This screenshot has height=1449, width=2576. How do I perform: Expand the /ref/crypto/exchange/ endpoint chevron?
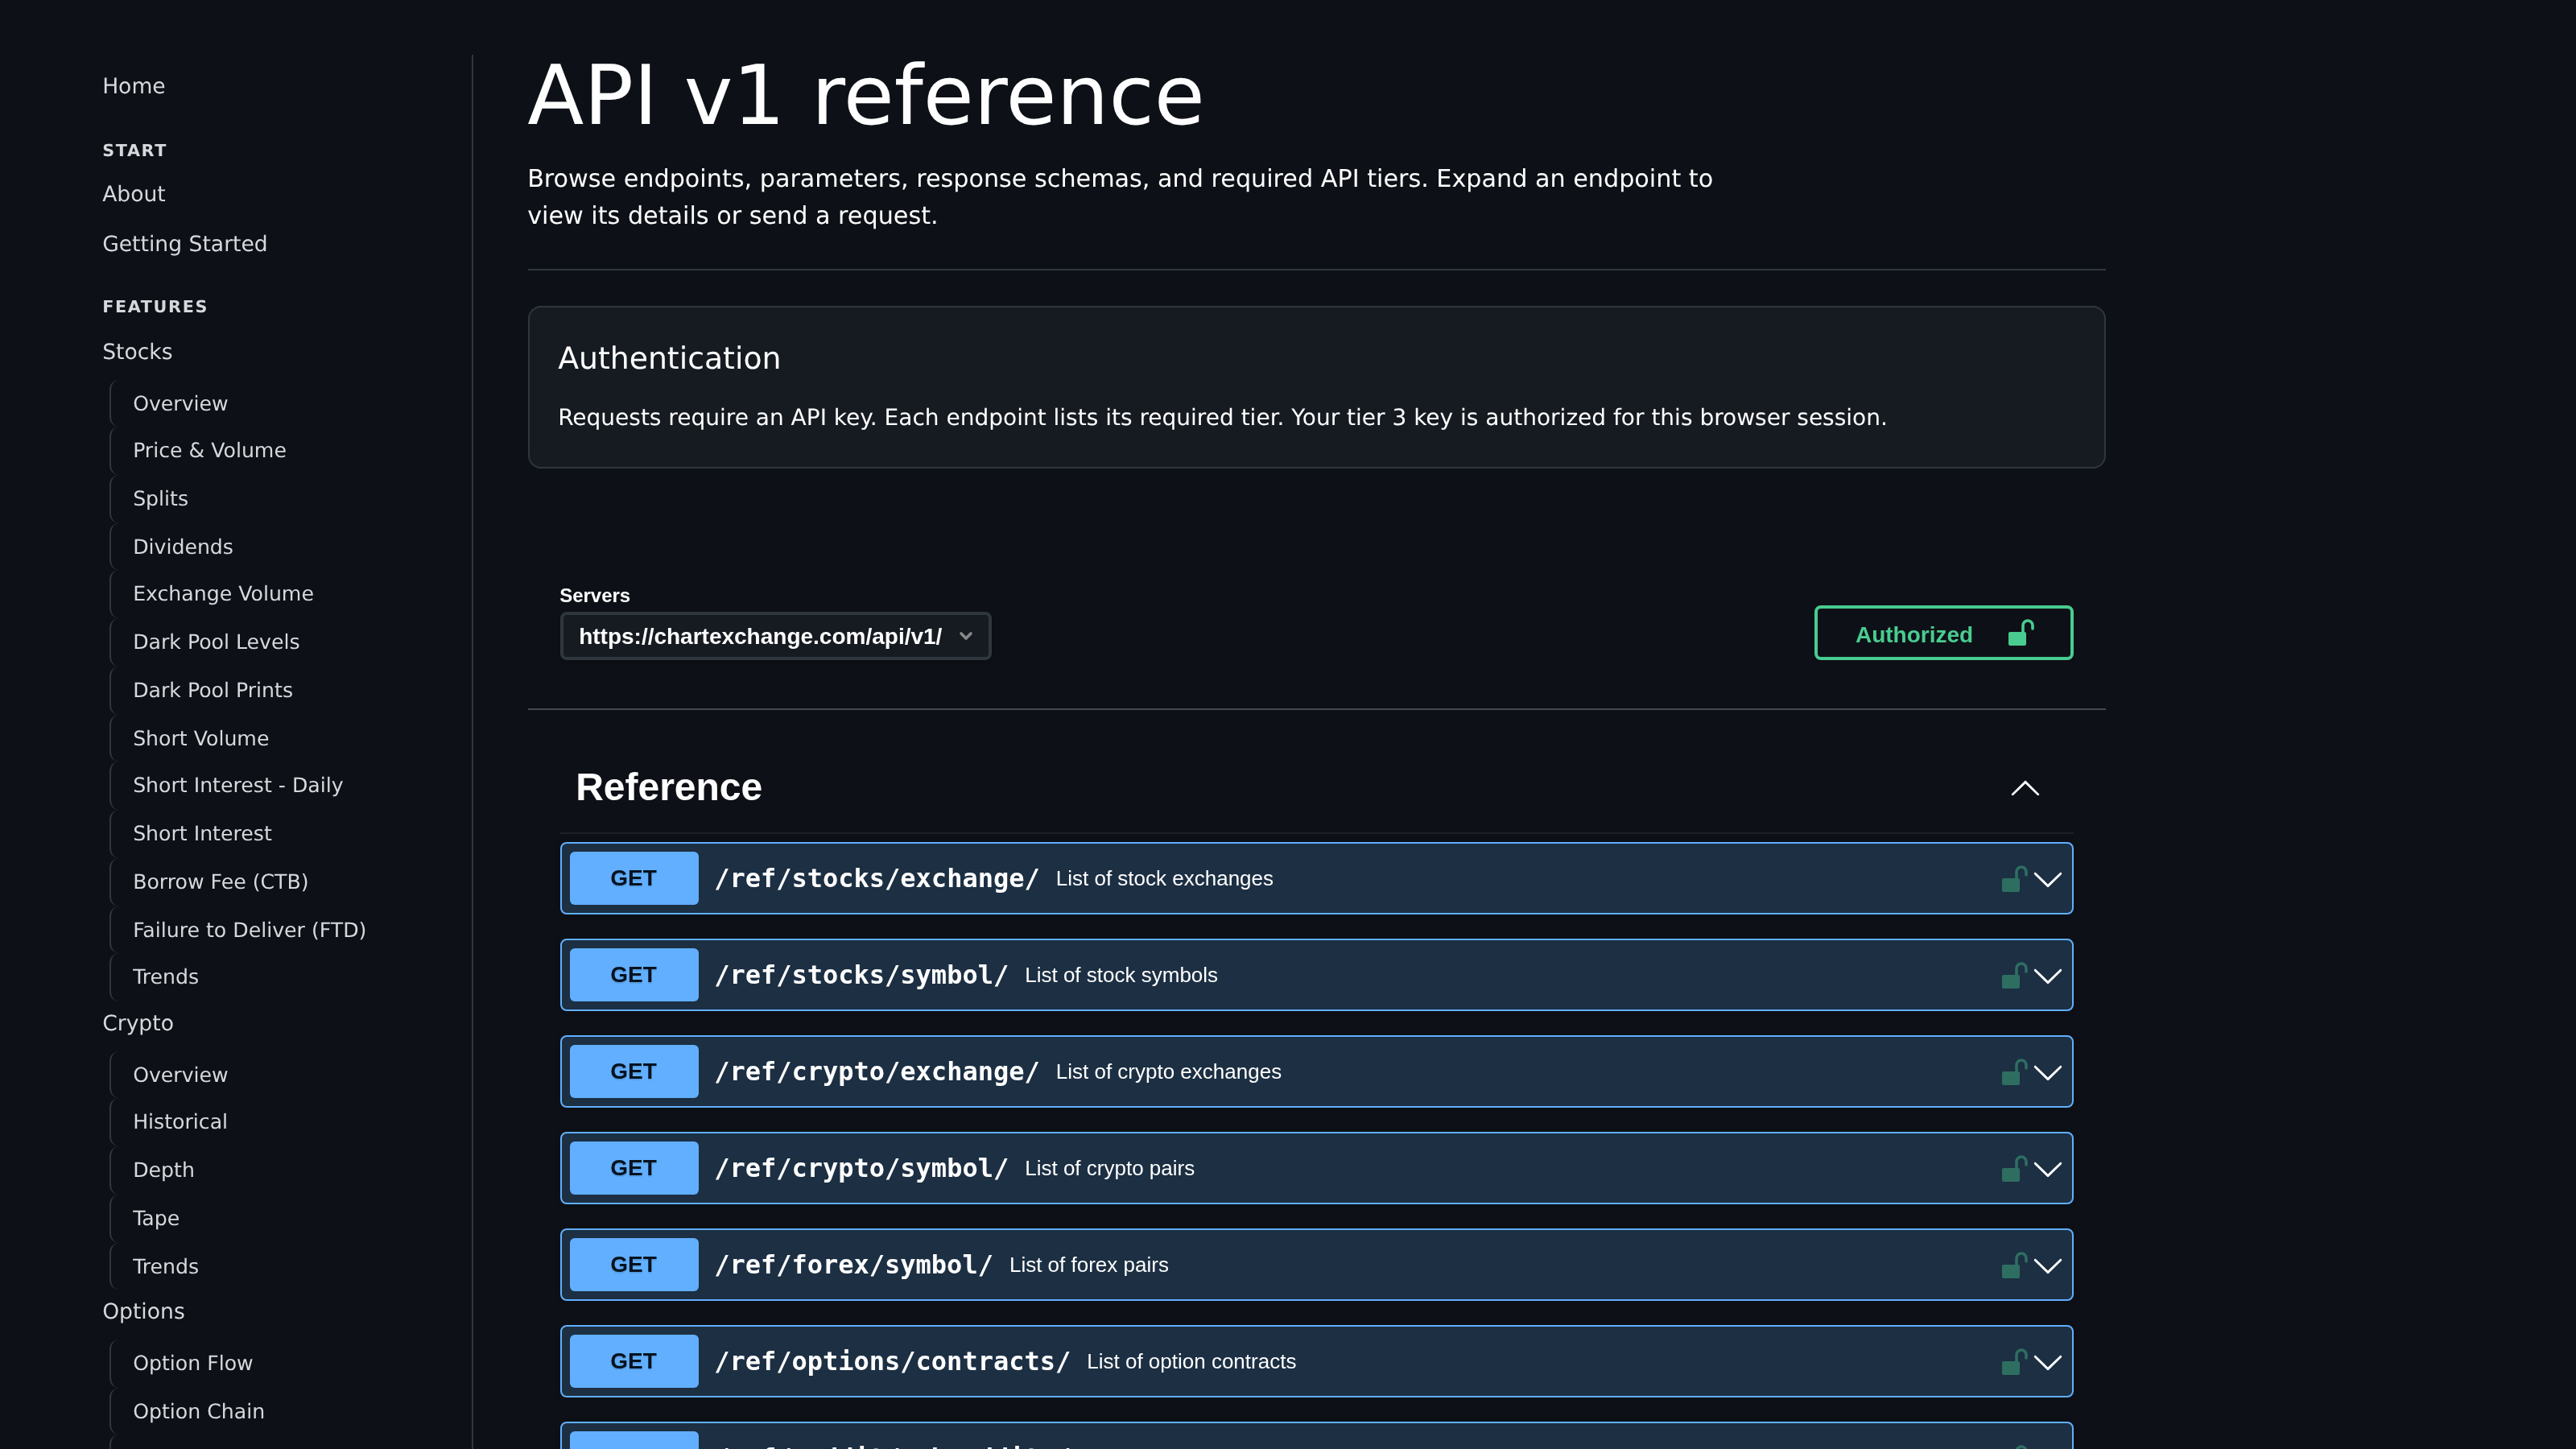2047,1072
